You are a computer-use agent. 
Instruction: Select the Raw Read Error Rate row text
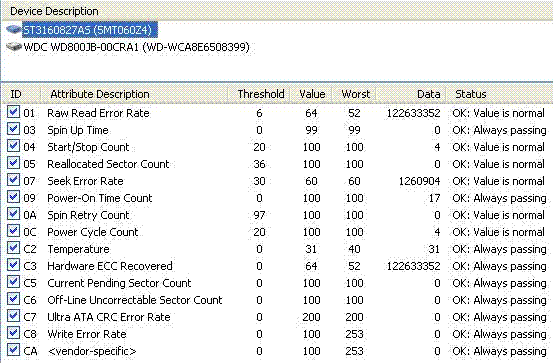click(x=98, y=113)
